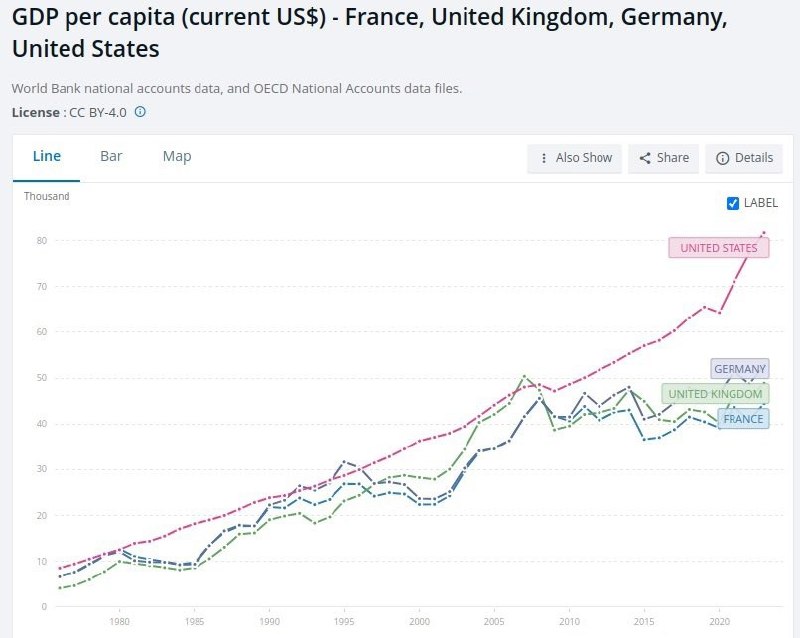This screenshot has width=800, height=638.
Task: Click the UK peak data point in 2007
Action: pyautogui.click(x=524, y=377)
